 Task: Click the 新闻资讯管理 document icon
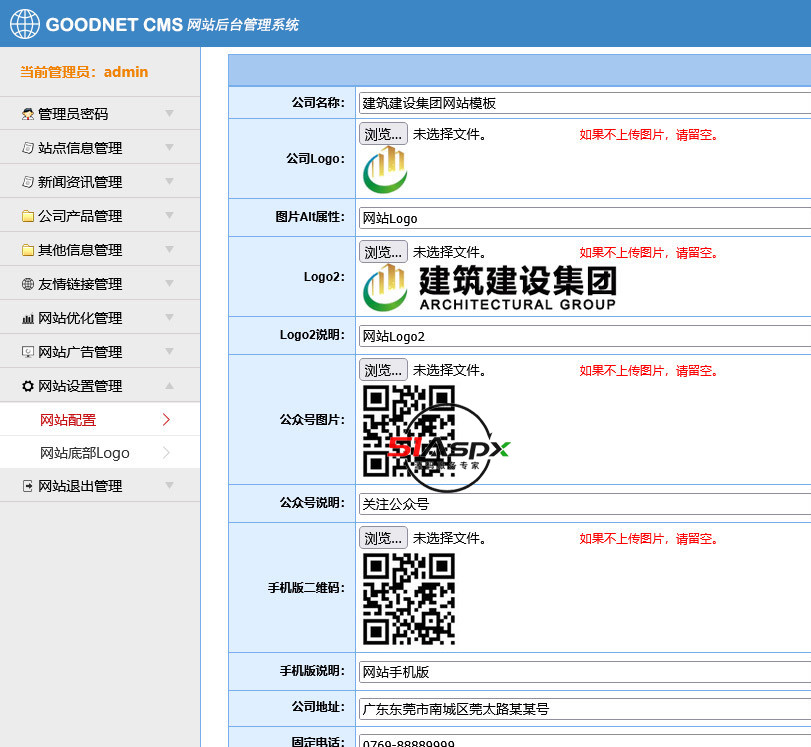(x=28, y=182)
